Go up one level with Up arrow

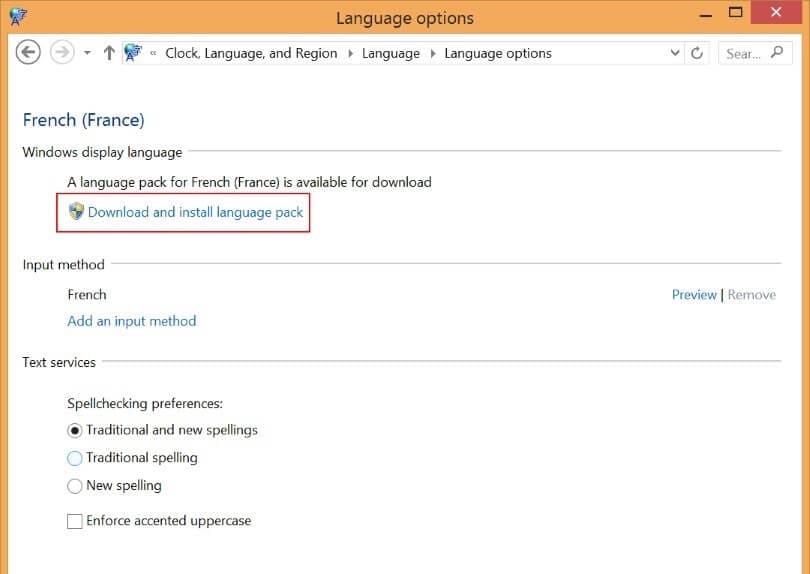[x=109, y=53]
